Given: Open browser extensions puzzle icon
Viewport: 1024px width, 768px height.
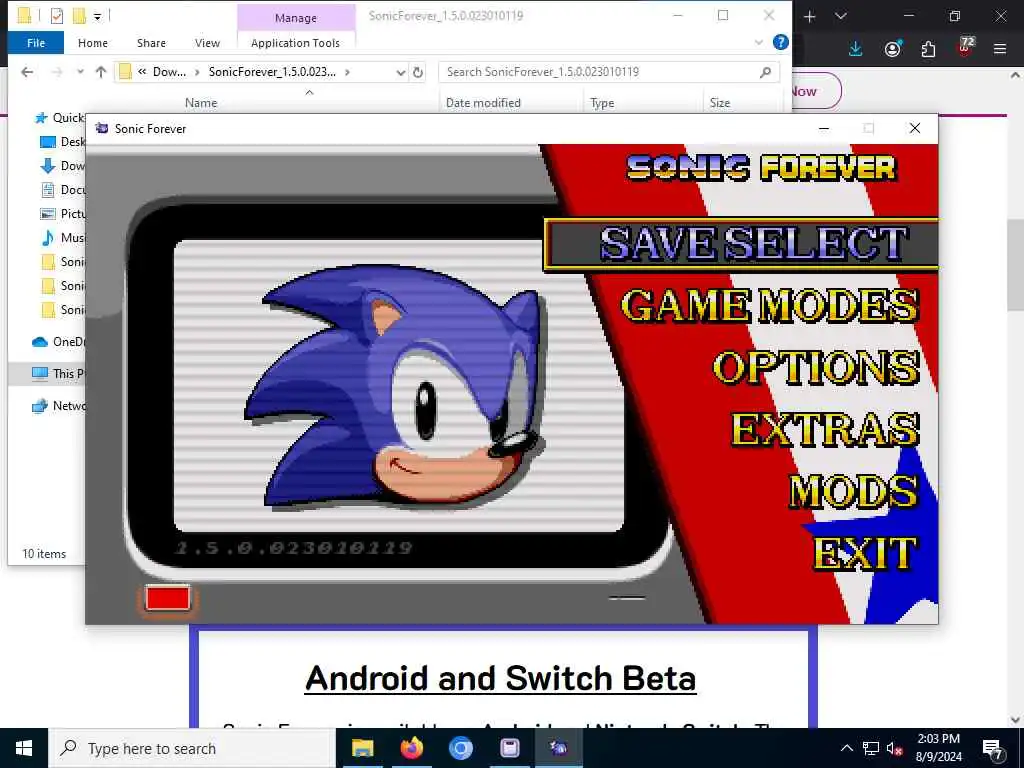Looking at the screenshot, I should point(928,49).
